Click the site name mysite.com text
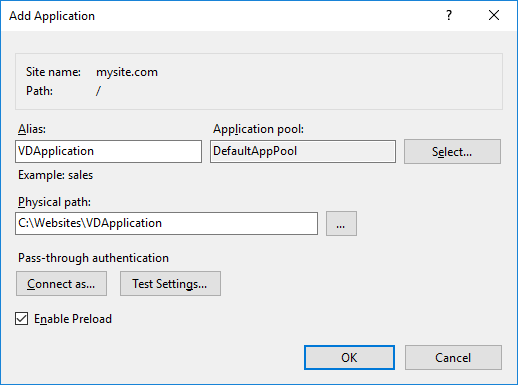Image resolution: width=518 pixels, height=385 pixels. 127,72
